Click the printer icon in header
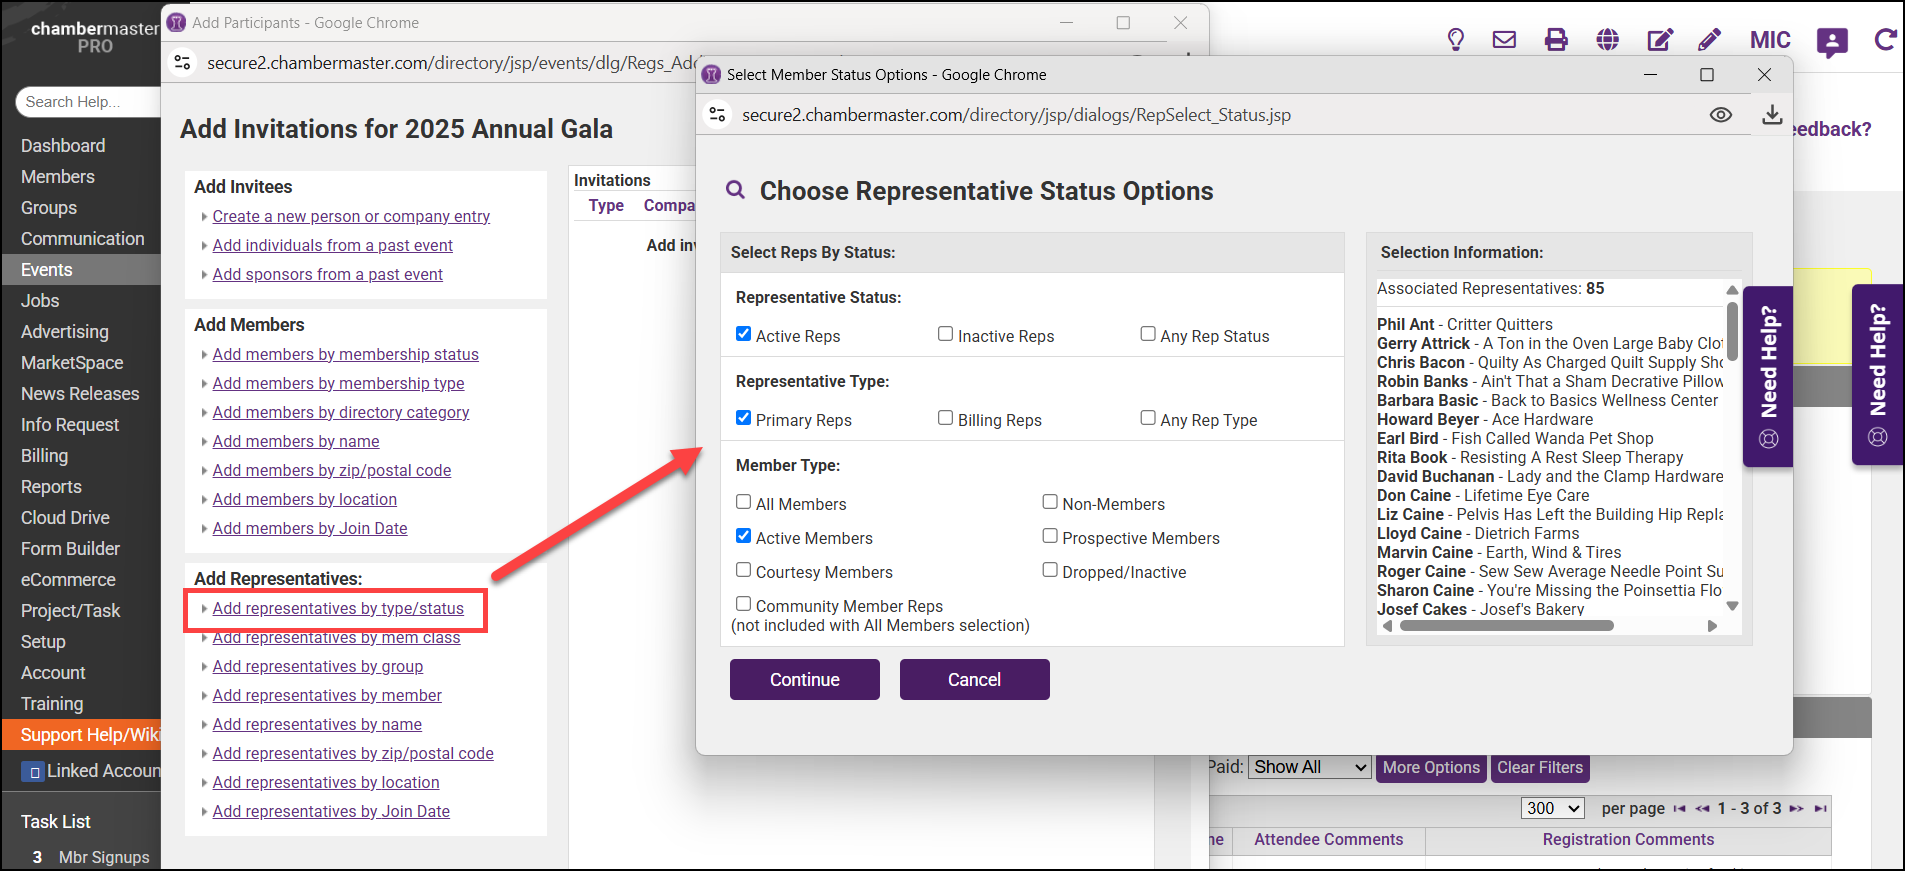This screenshot has width=1905, height=871. 1556,40
